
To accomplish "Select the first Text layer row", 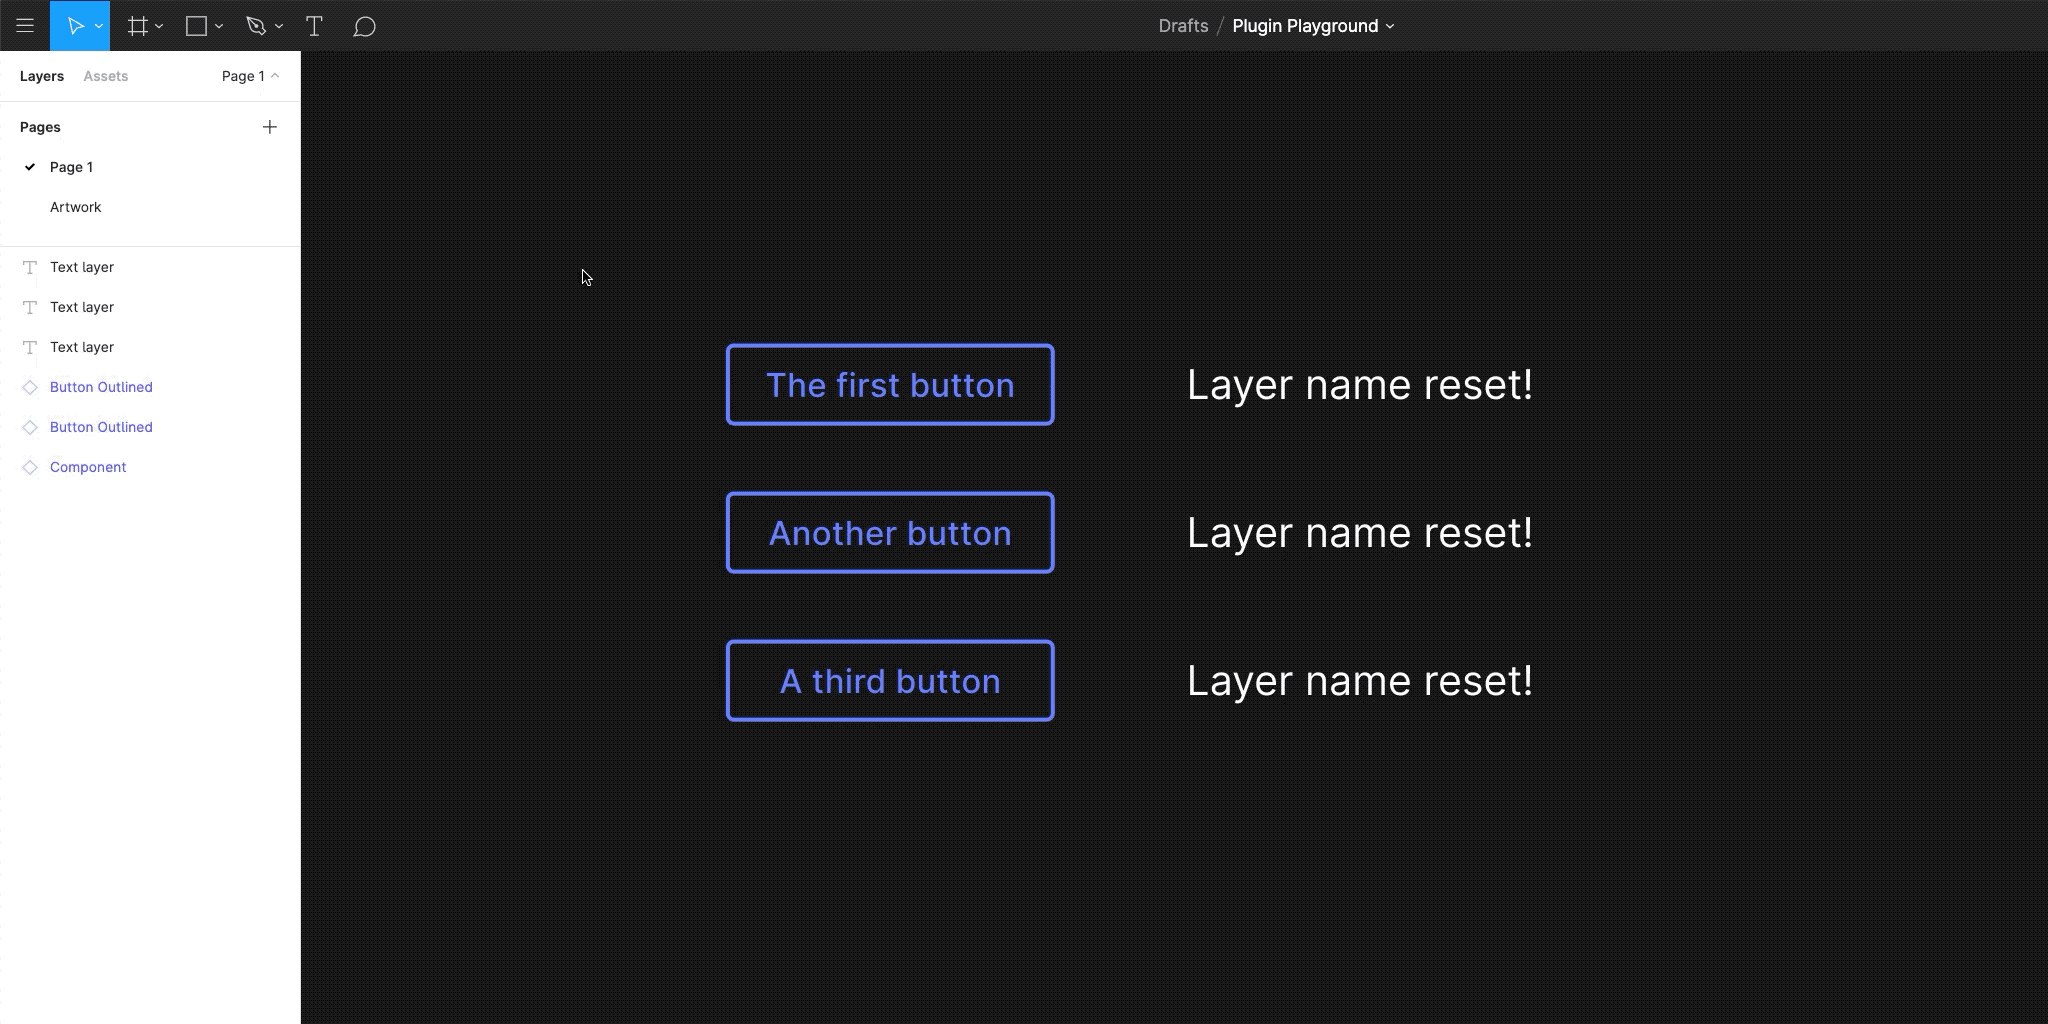I will point(150,267).
